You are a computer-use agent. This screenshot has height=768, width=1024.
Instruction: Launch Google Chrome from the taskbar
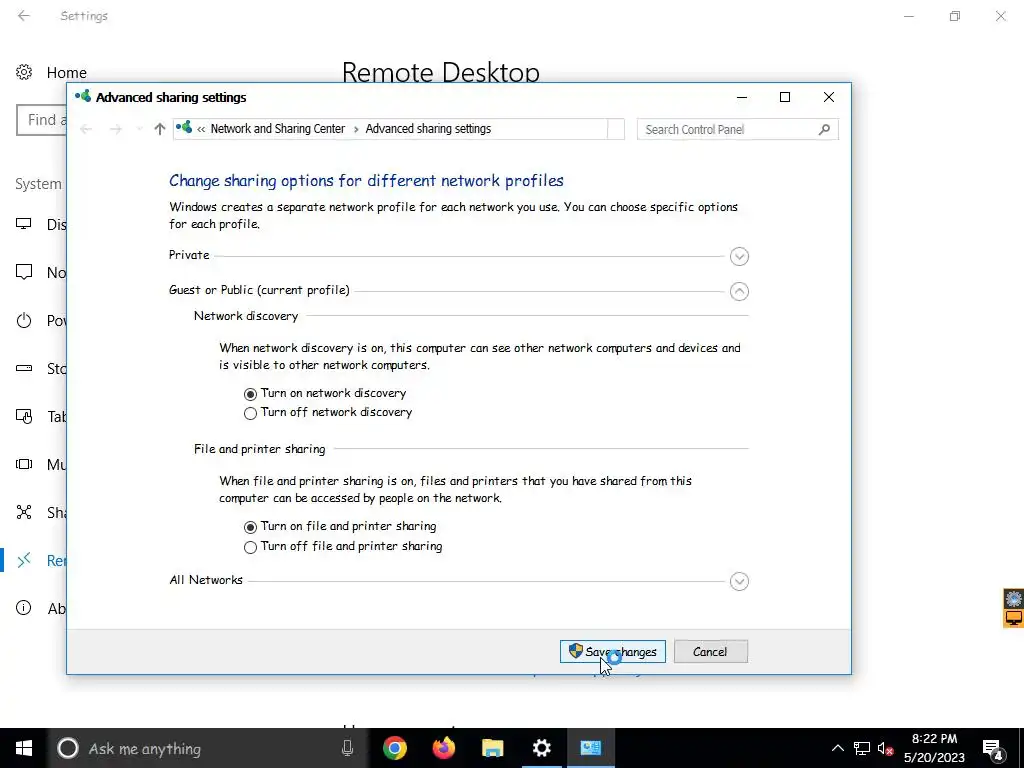pyautogui.click(x=395, y=748)
